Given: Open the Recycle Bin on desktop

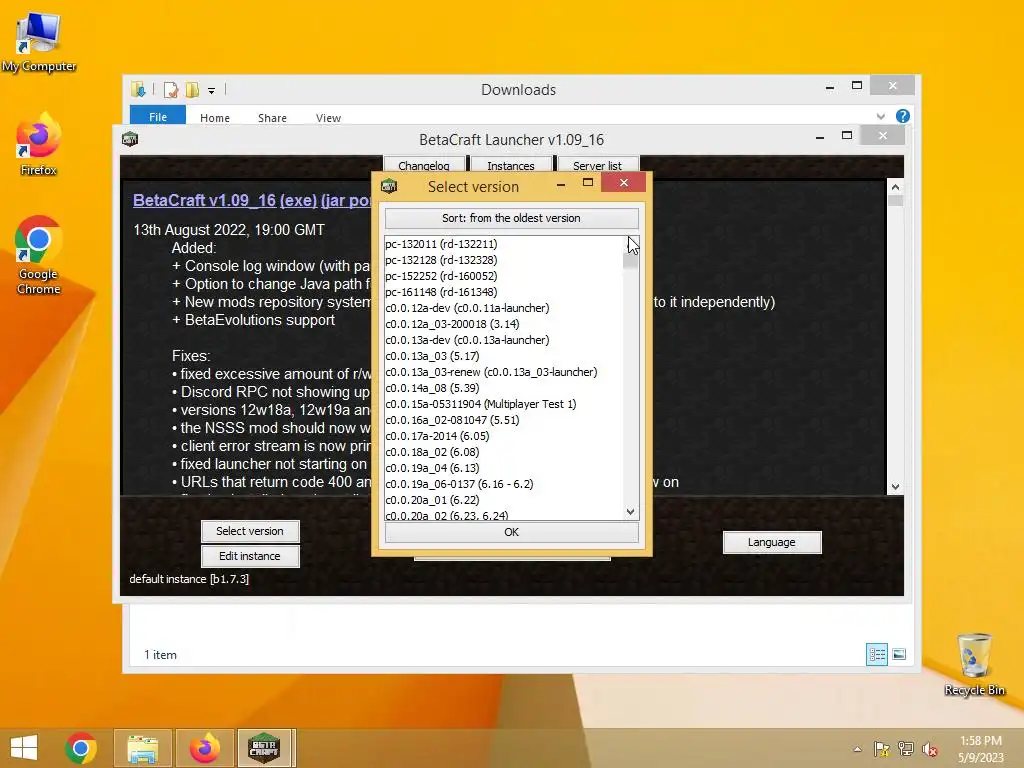Looking at the screenshot, I should tap(974, 665).
